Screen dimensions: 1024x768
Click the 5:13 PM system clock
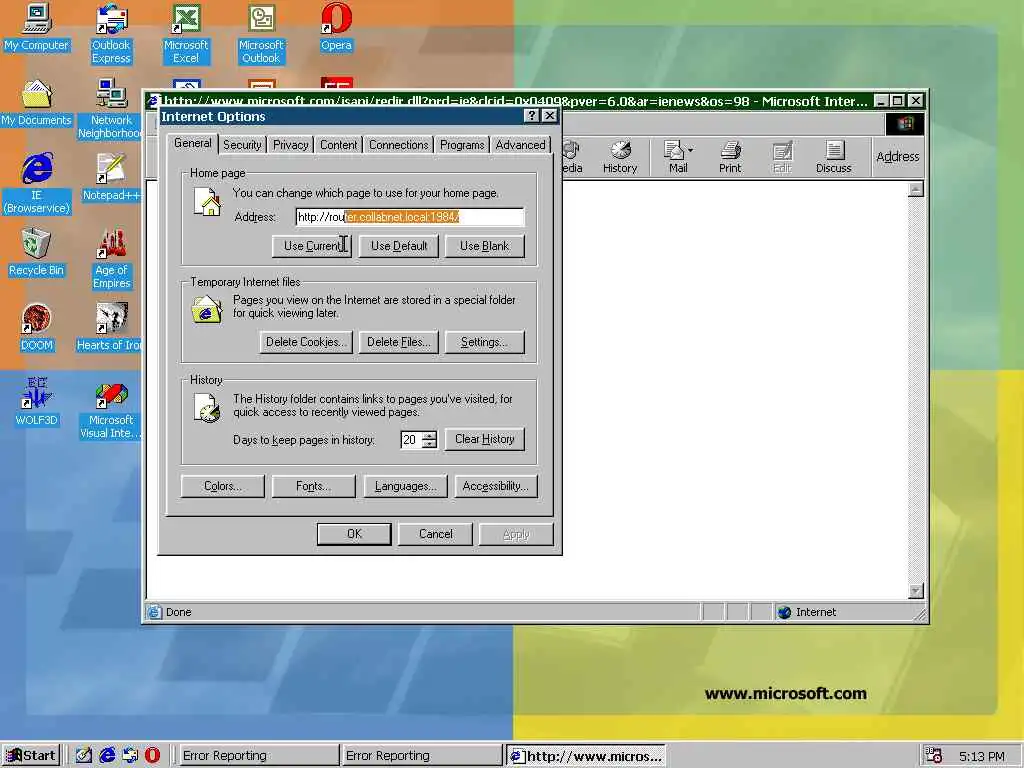(982, 756)
